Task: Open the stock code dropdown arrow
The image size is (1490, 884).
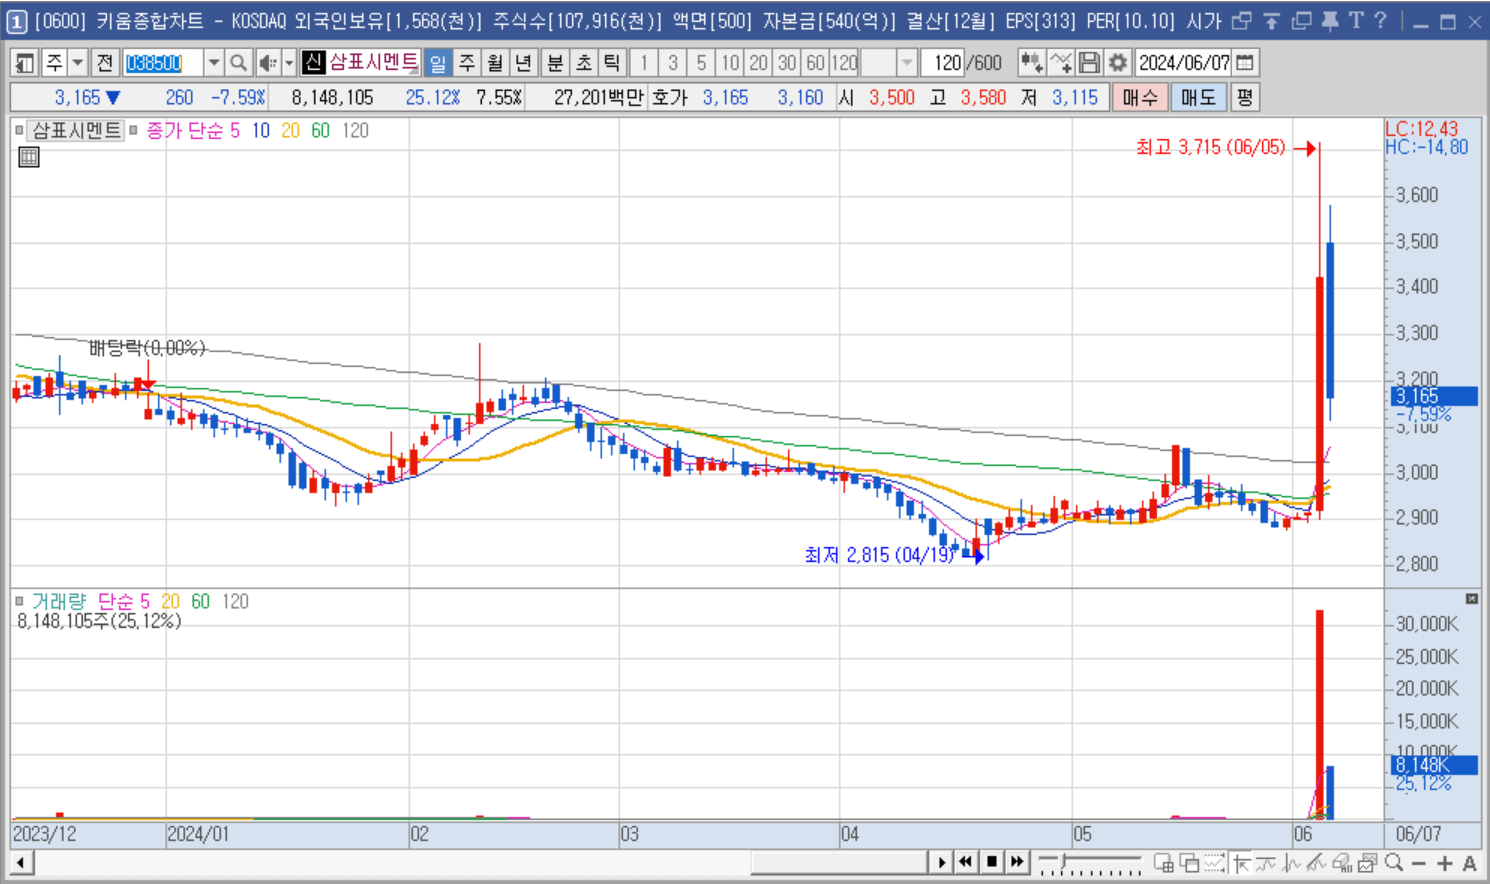Action: [x=213, y=63]
